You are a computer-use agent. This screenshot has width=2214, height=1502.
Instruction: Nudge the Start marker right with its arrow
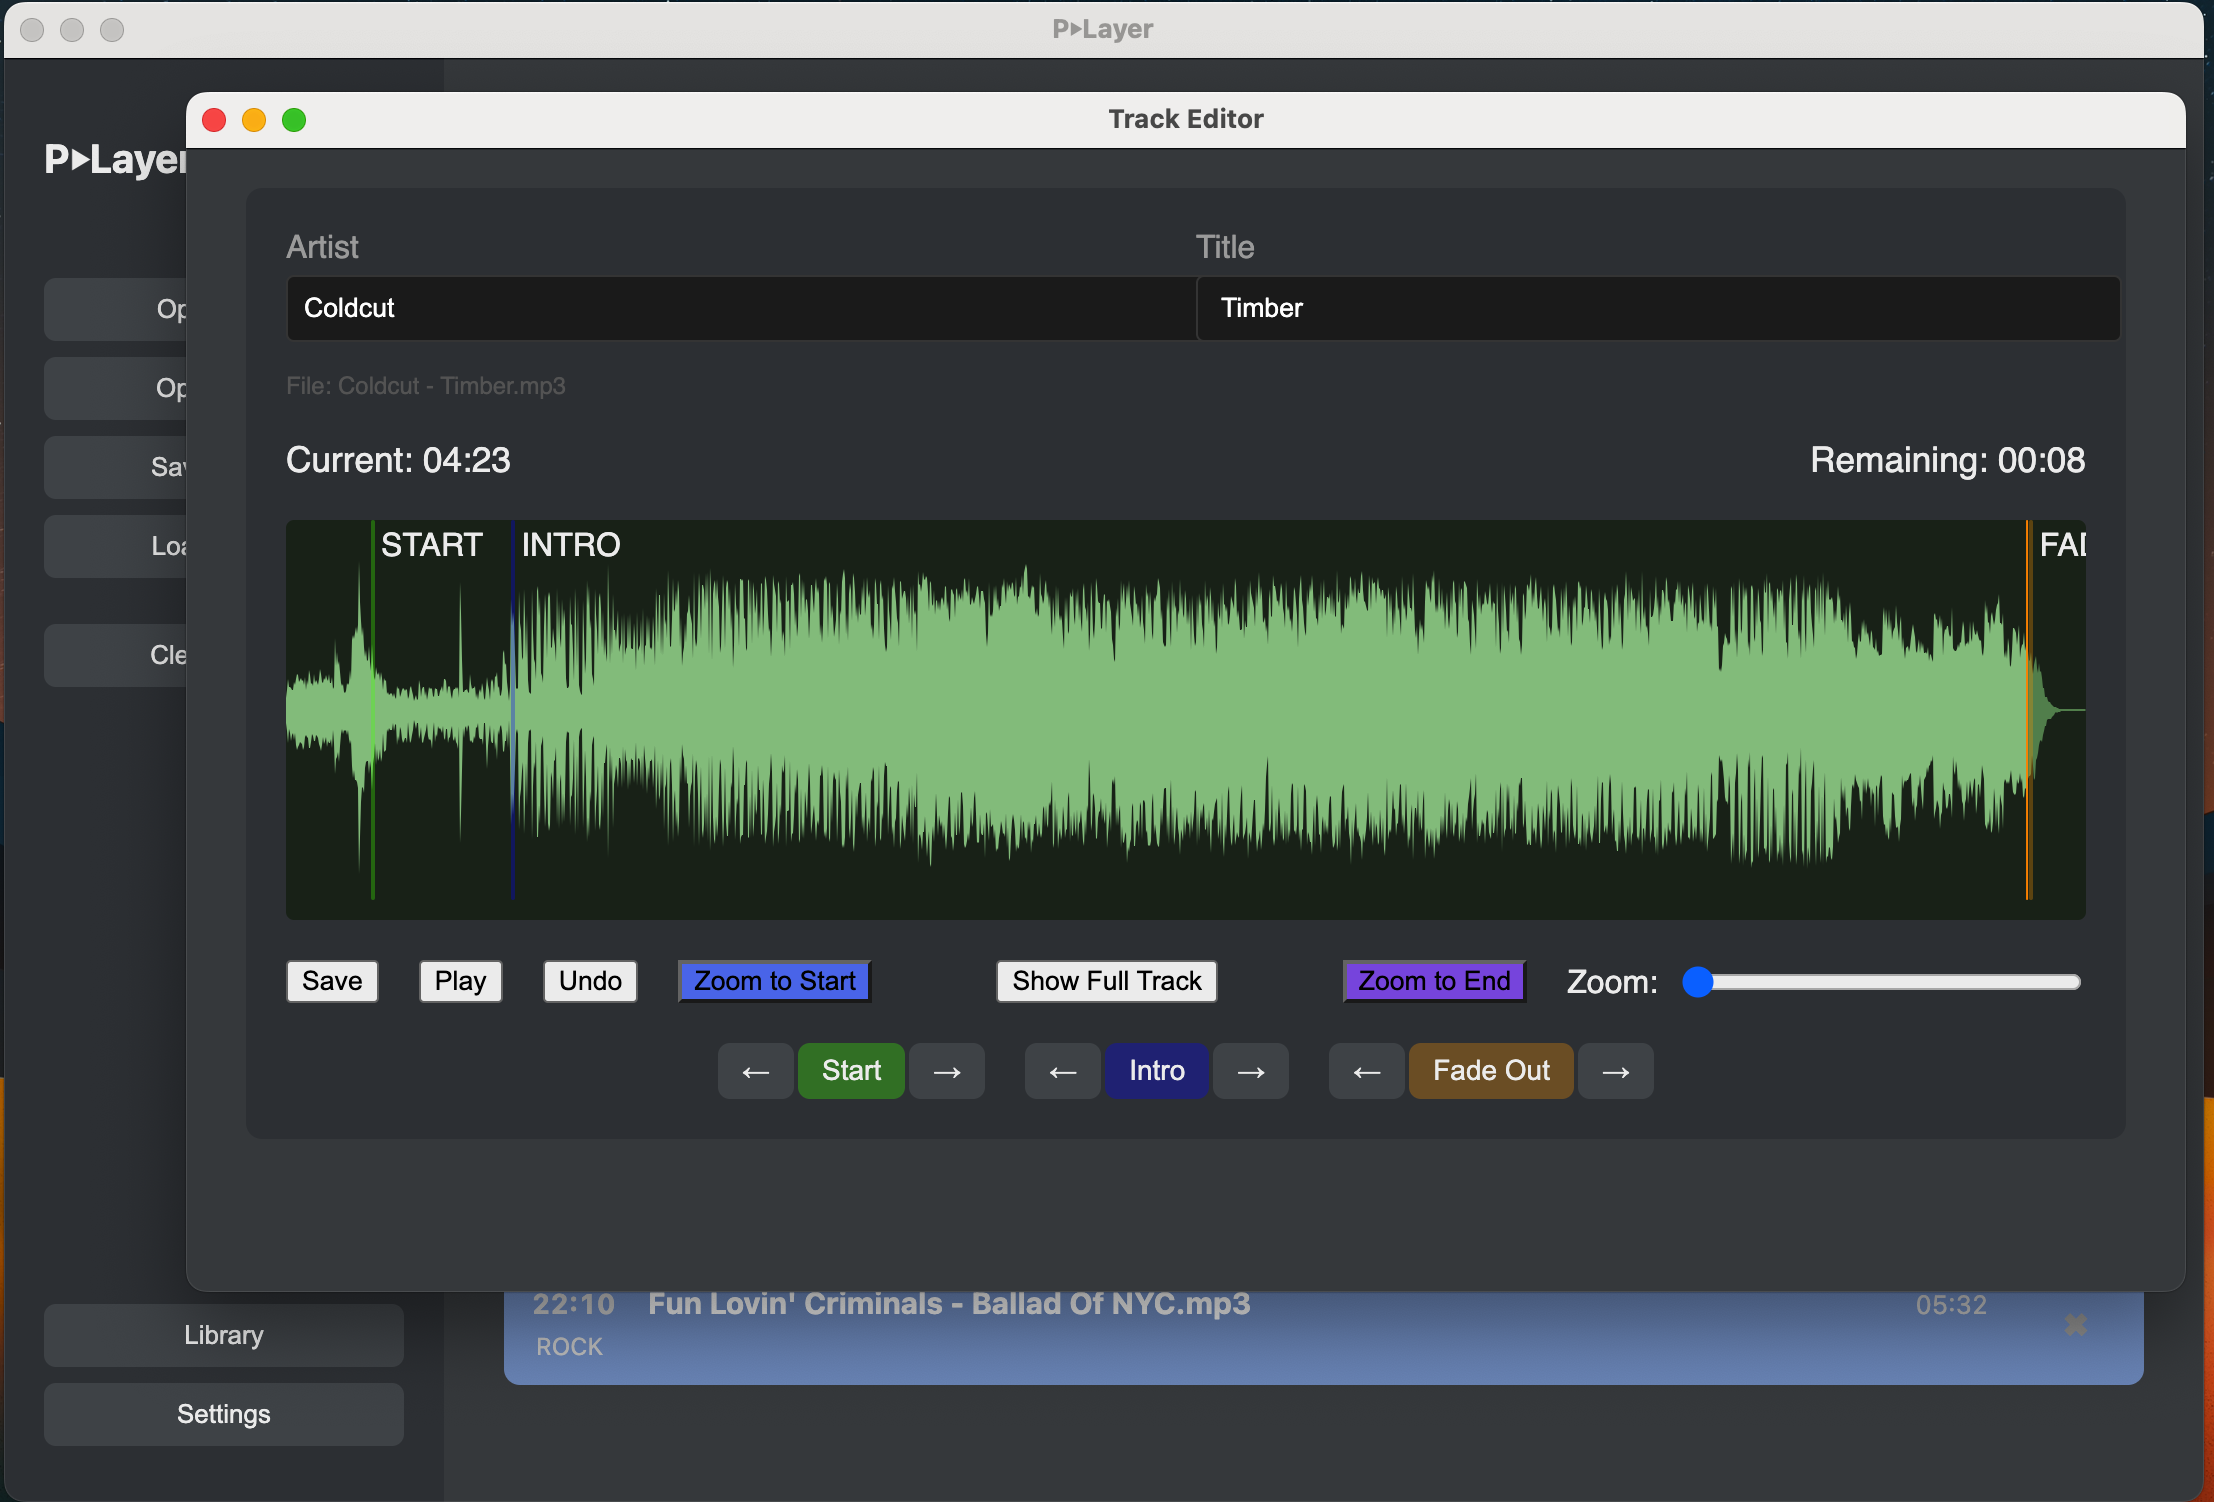pos(946,1070)
